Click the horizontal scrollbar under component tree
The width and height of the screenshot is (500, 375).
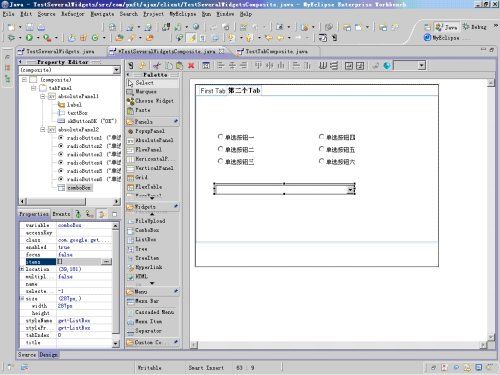click(x=69, y=201)
